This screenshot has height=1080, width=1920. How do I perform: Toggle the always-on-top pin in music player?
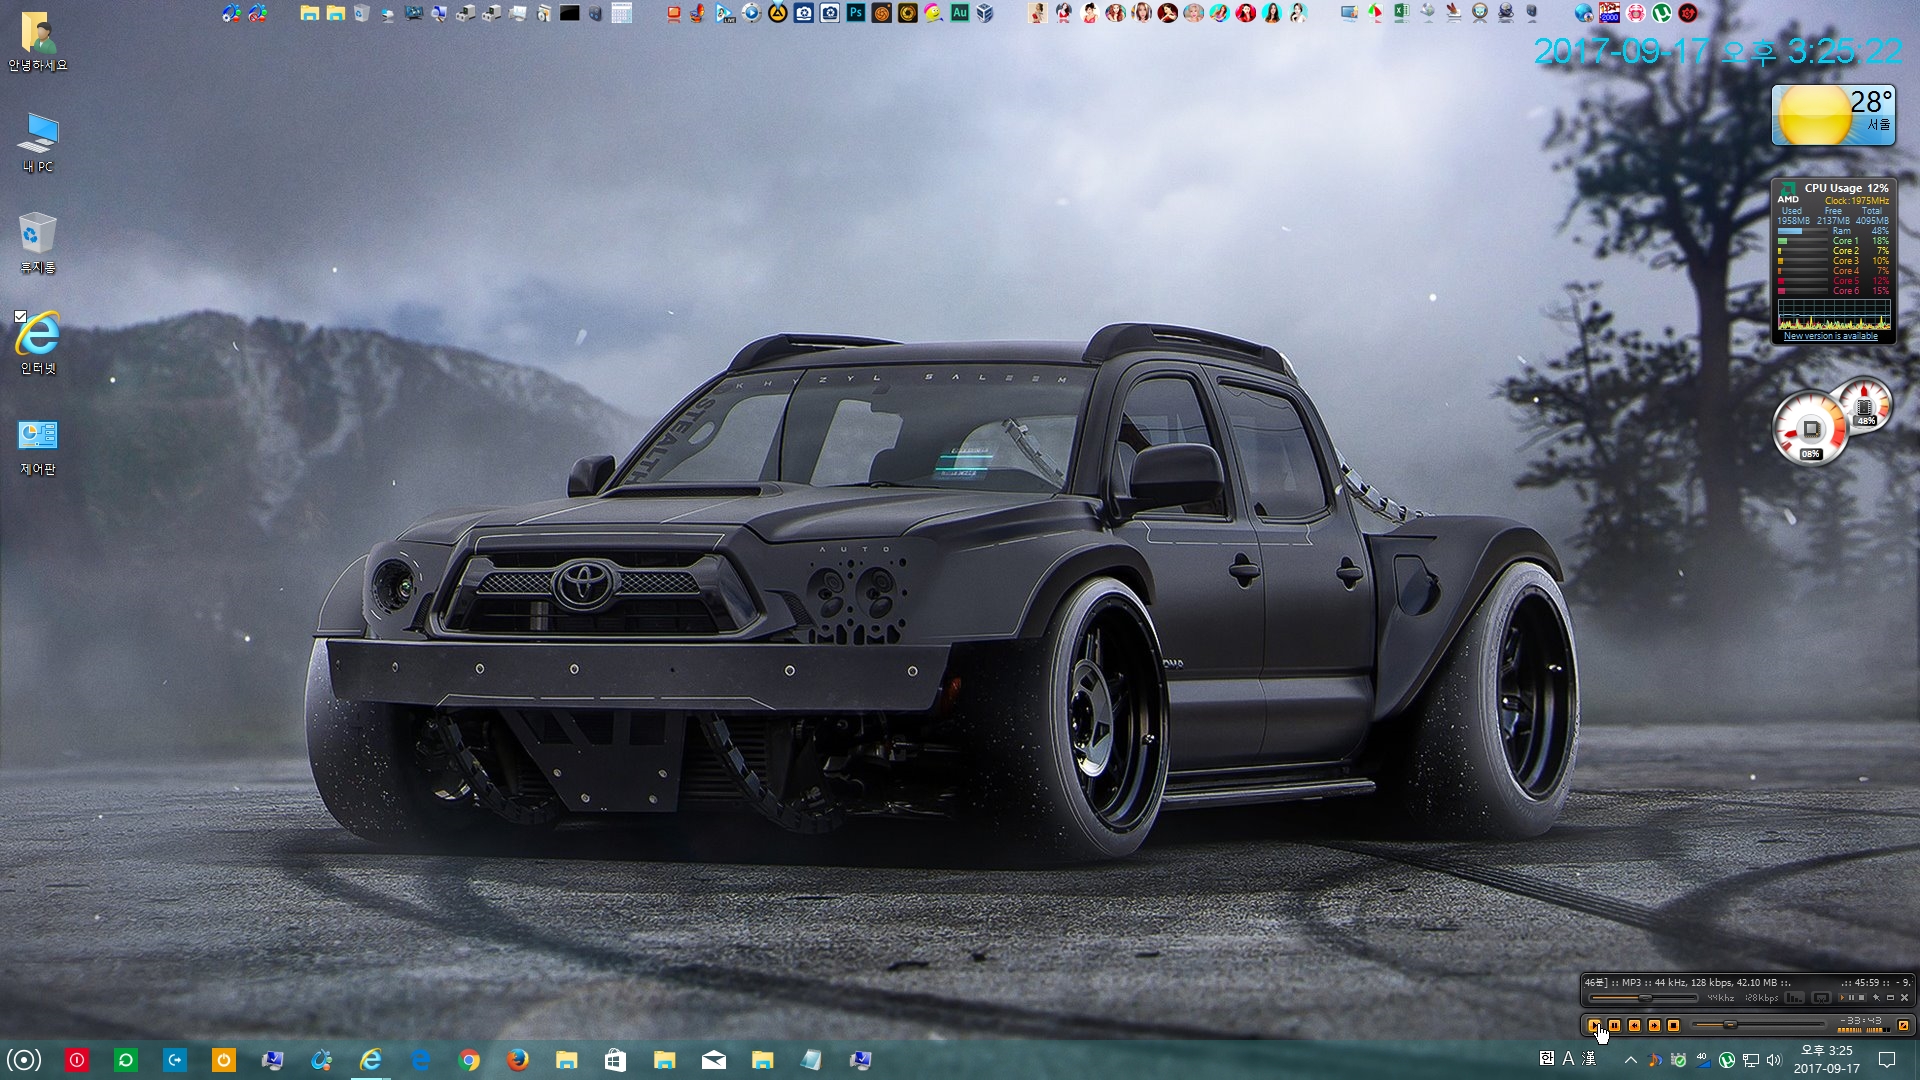(1876, 998)
